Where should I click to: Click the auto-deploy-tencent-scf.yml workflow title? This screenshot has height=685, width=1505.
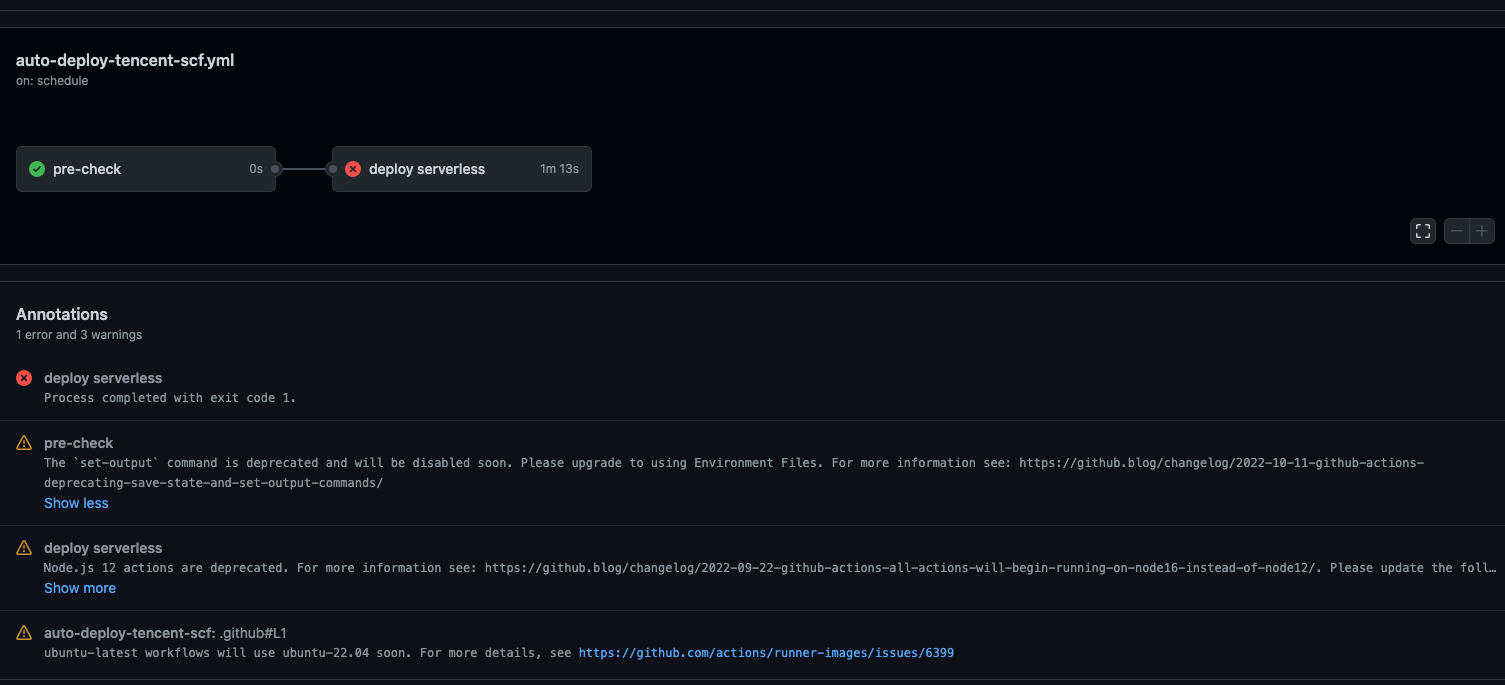coord(125,60)
